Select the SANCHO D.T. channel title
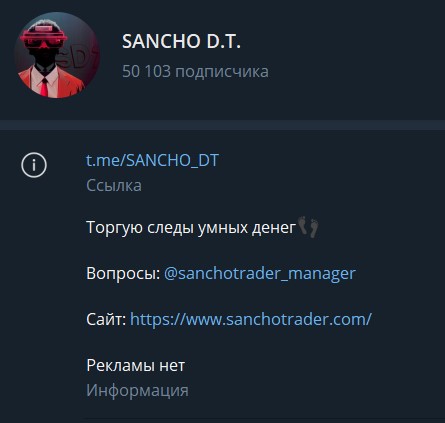445x423 pixels. pyautogui.click(x=181, y=41)
